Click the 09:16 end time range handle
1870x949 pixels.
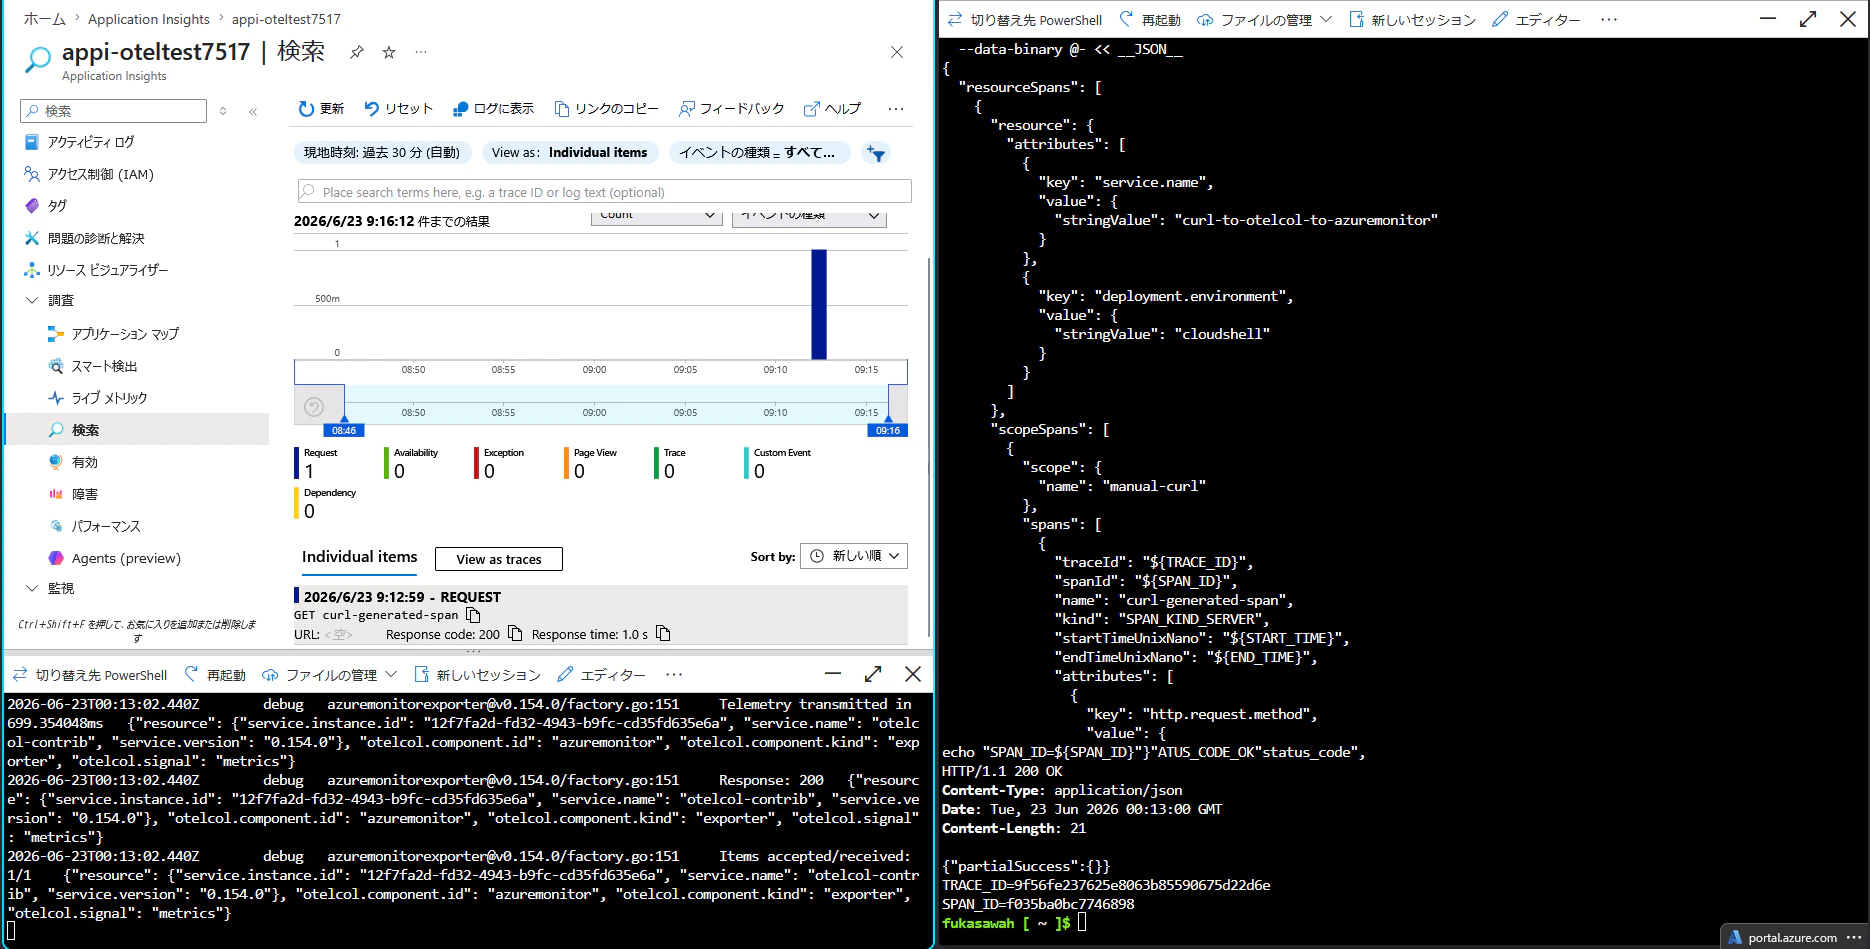pyautogui.click(x=888, y=430)
